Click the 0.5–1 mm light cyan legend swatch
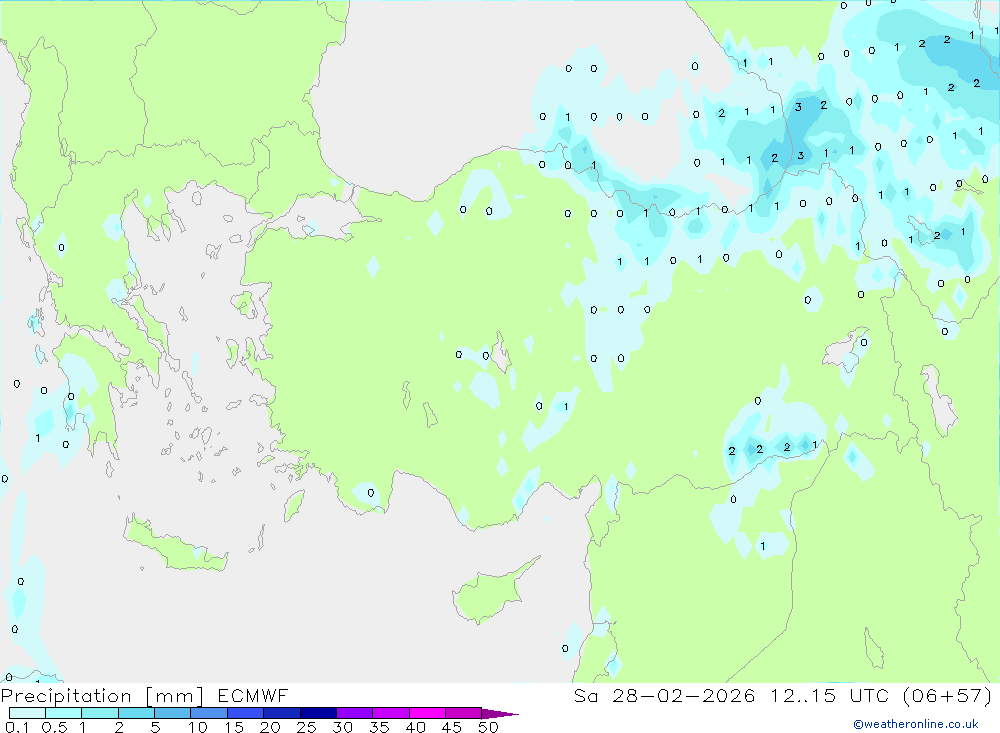 63,713
